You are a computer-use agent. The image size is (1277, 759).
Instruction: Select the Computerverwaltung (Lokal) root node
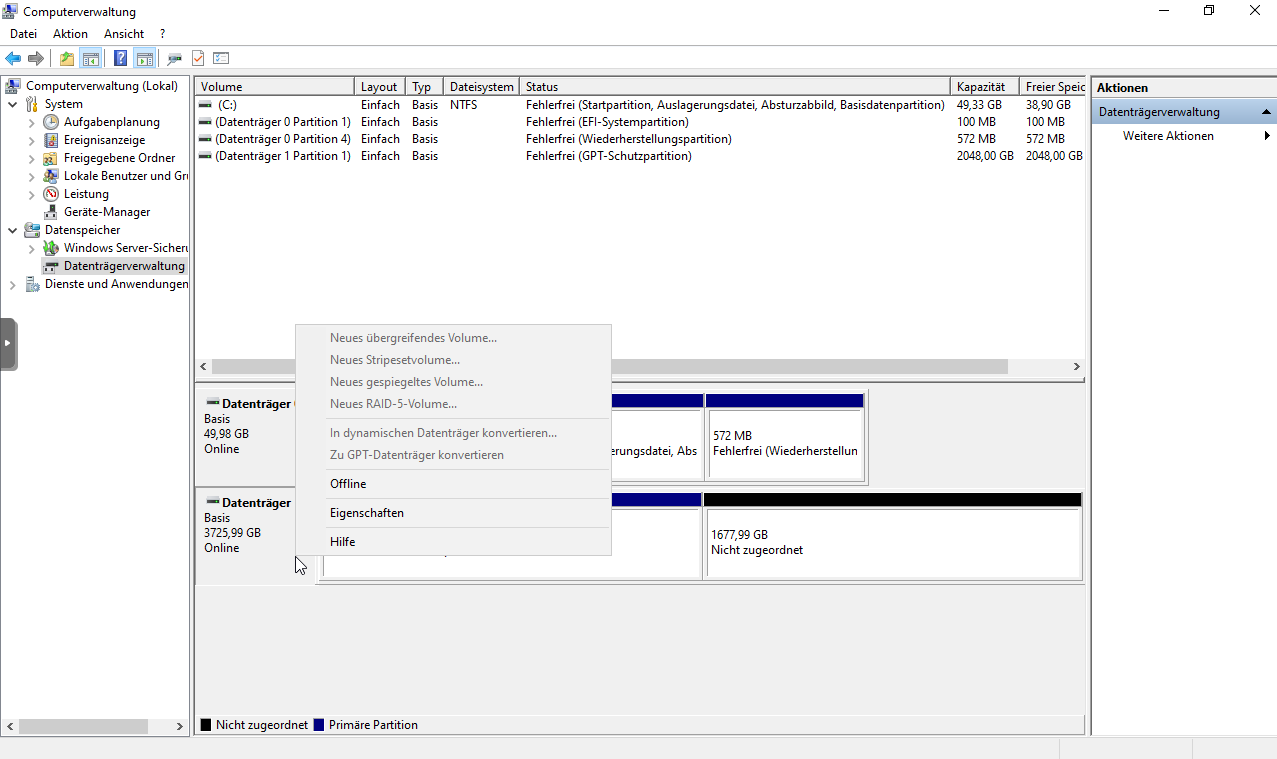tap(102, 86)
